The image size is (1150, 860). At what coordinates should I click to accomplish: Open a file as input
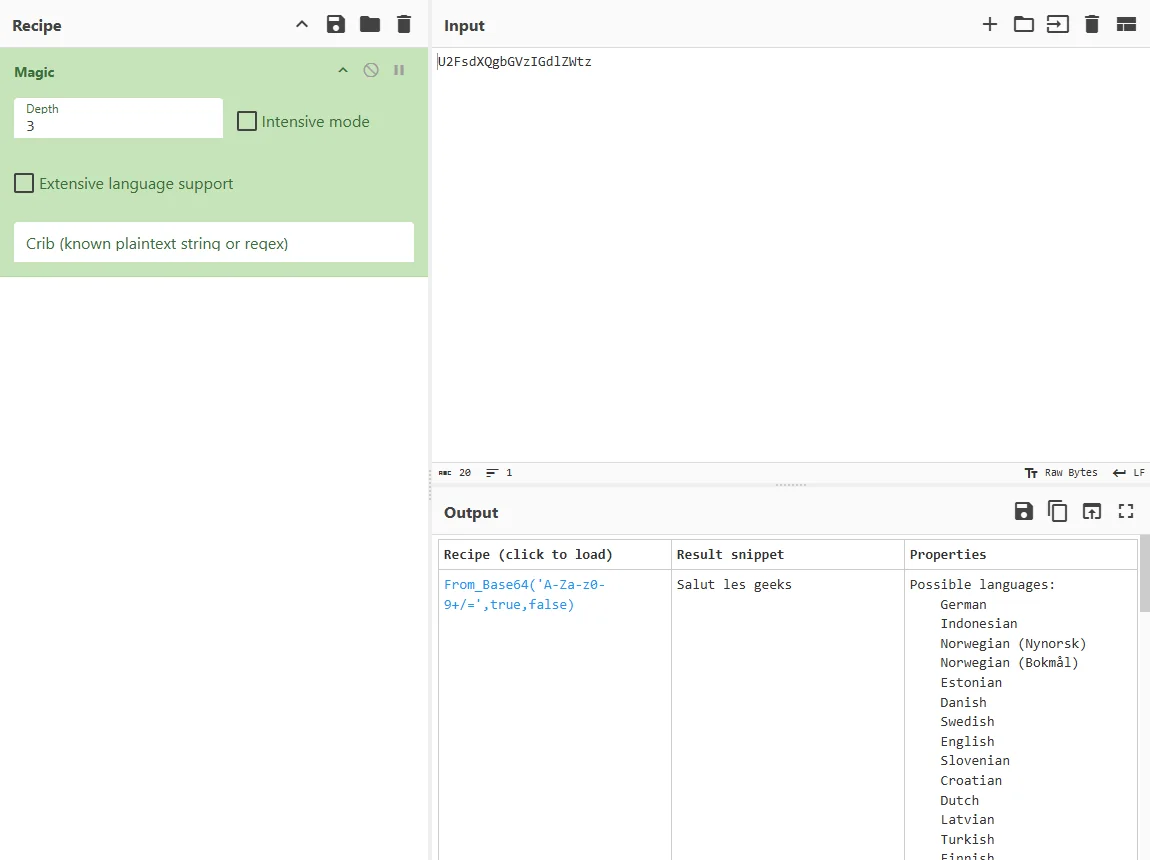[1057, 24]
